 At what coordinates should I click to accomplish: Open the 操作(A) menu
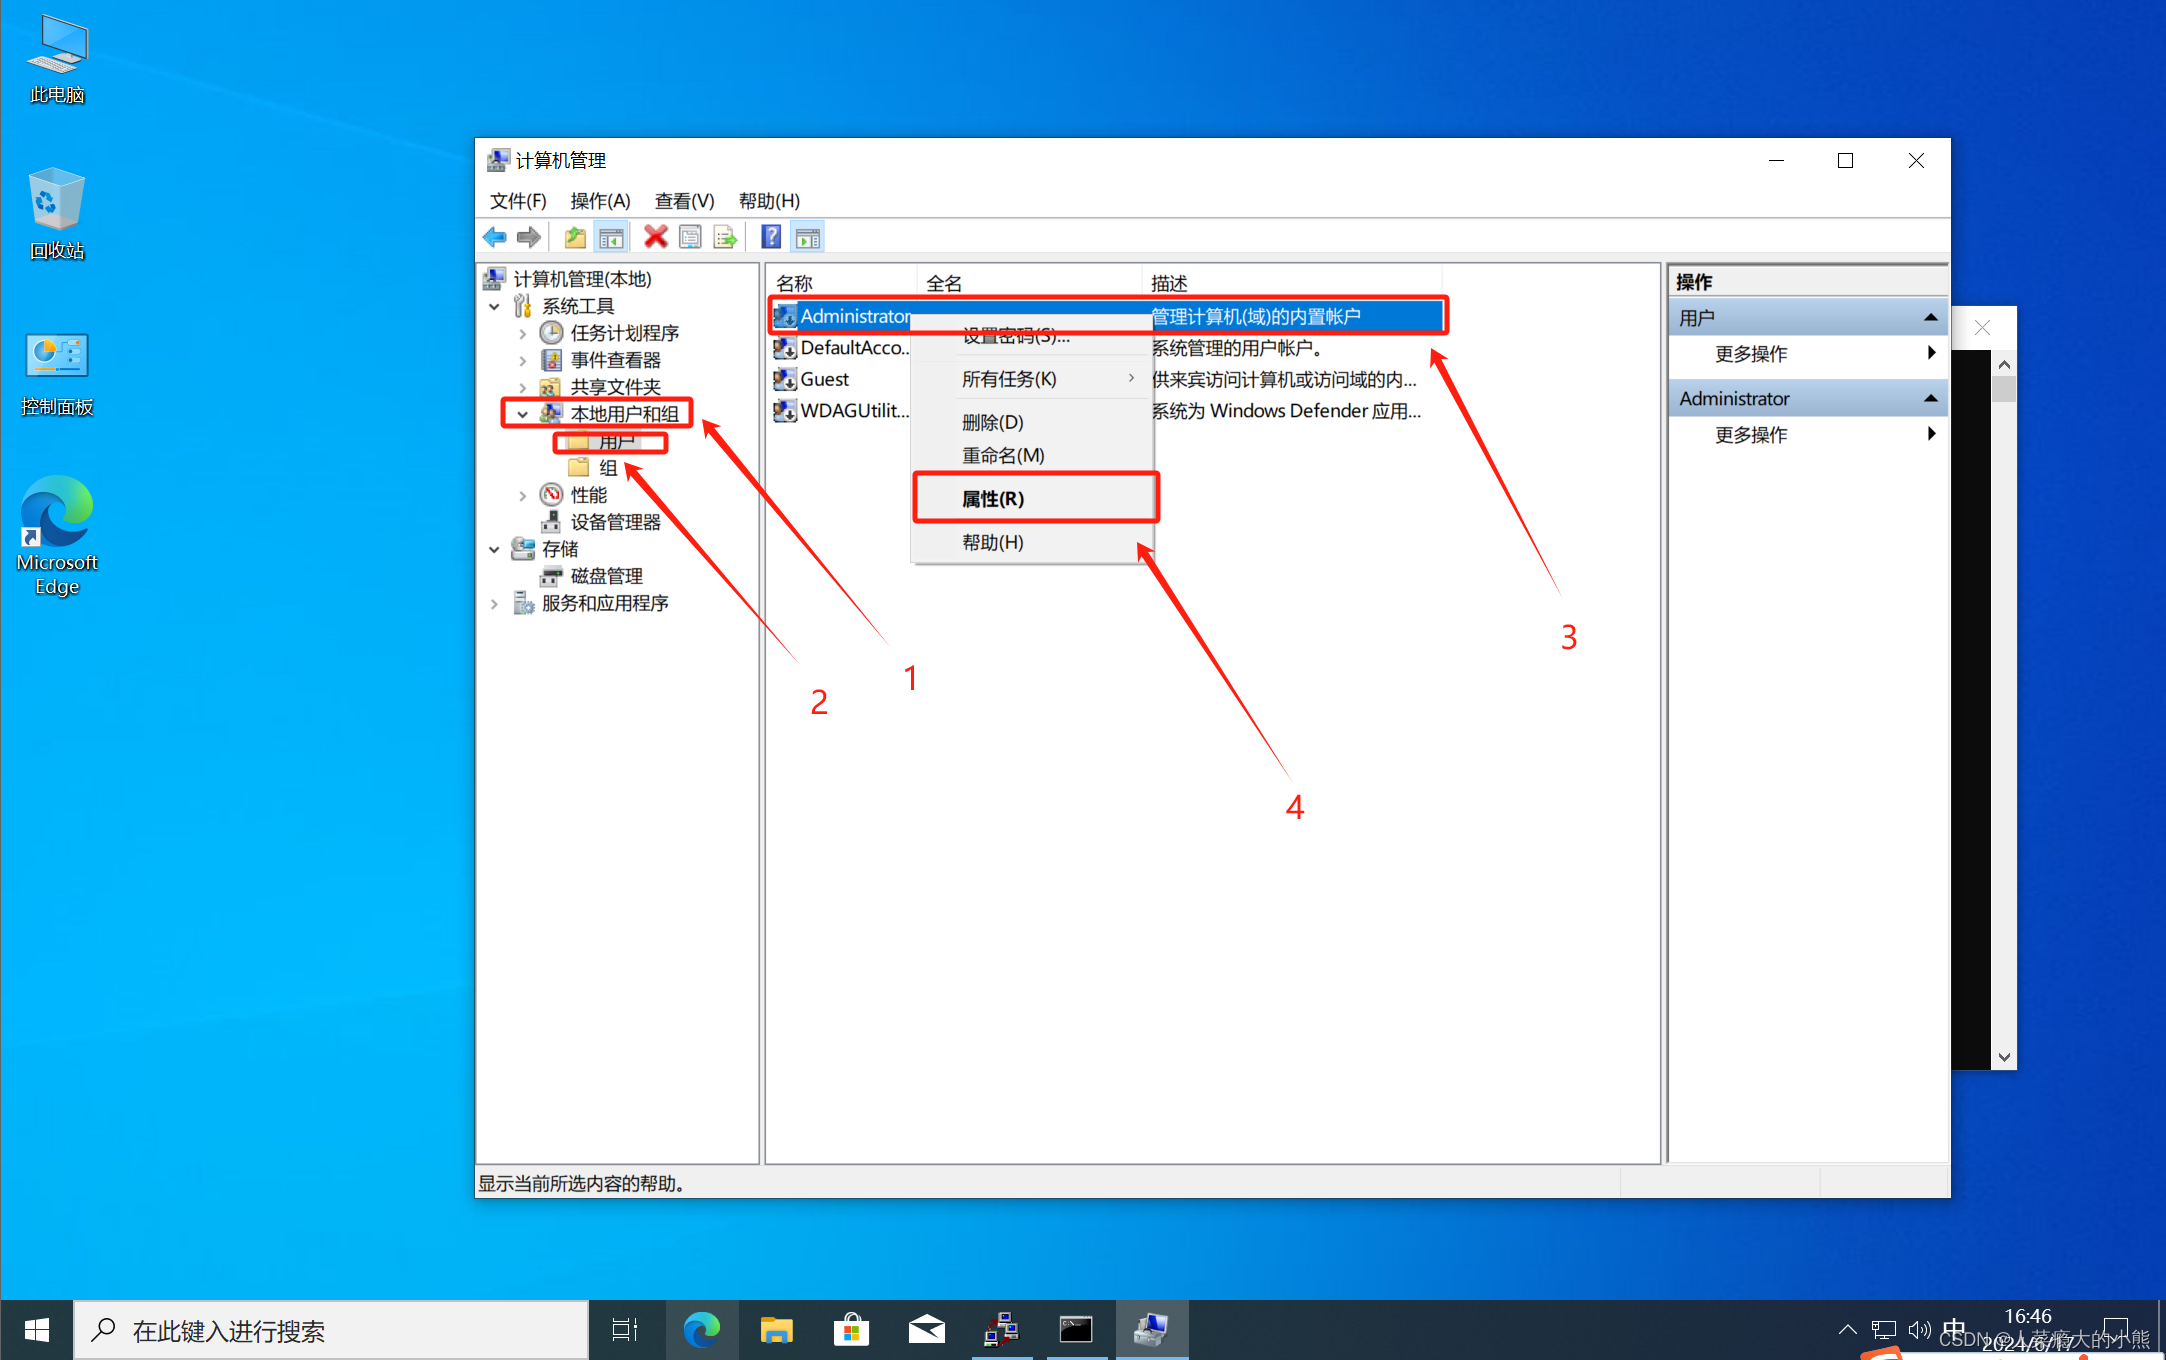click(x=599, y=201)
